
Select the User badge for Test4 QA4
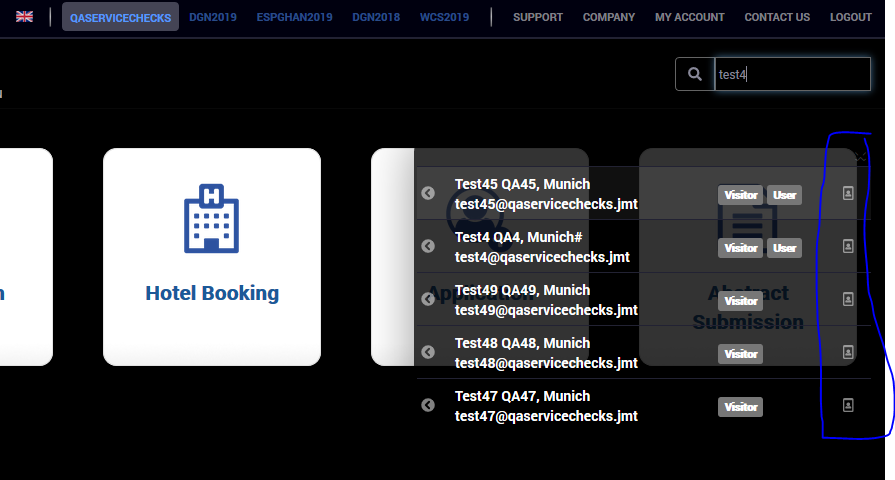(785, 247)
